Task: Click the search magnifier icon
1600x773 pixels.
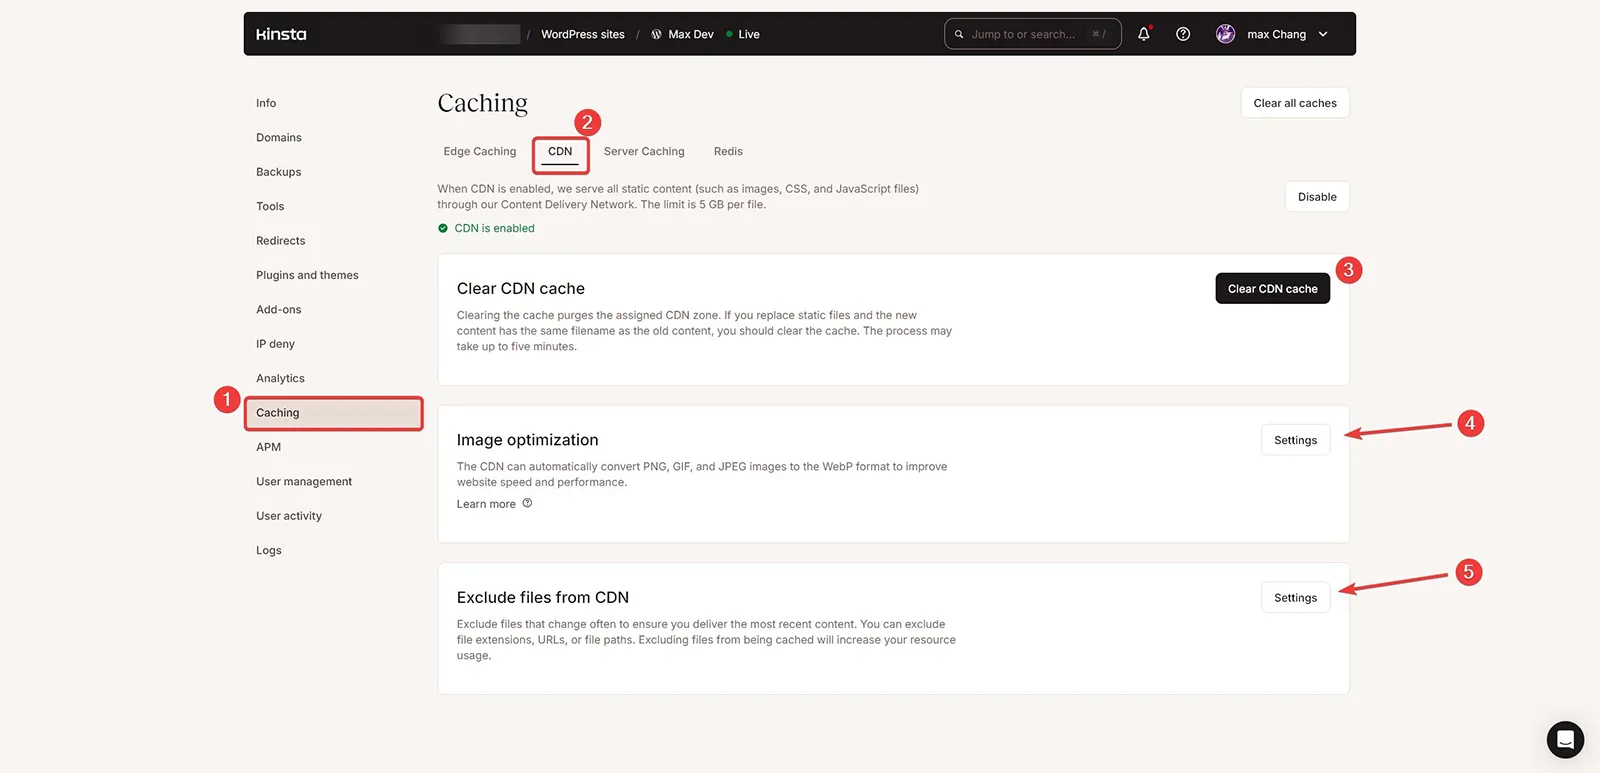Action: tap(959, 34)
